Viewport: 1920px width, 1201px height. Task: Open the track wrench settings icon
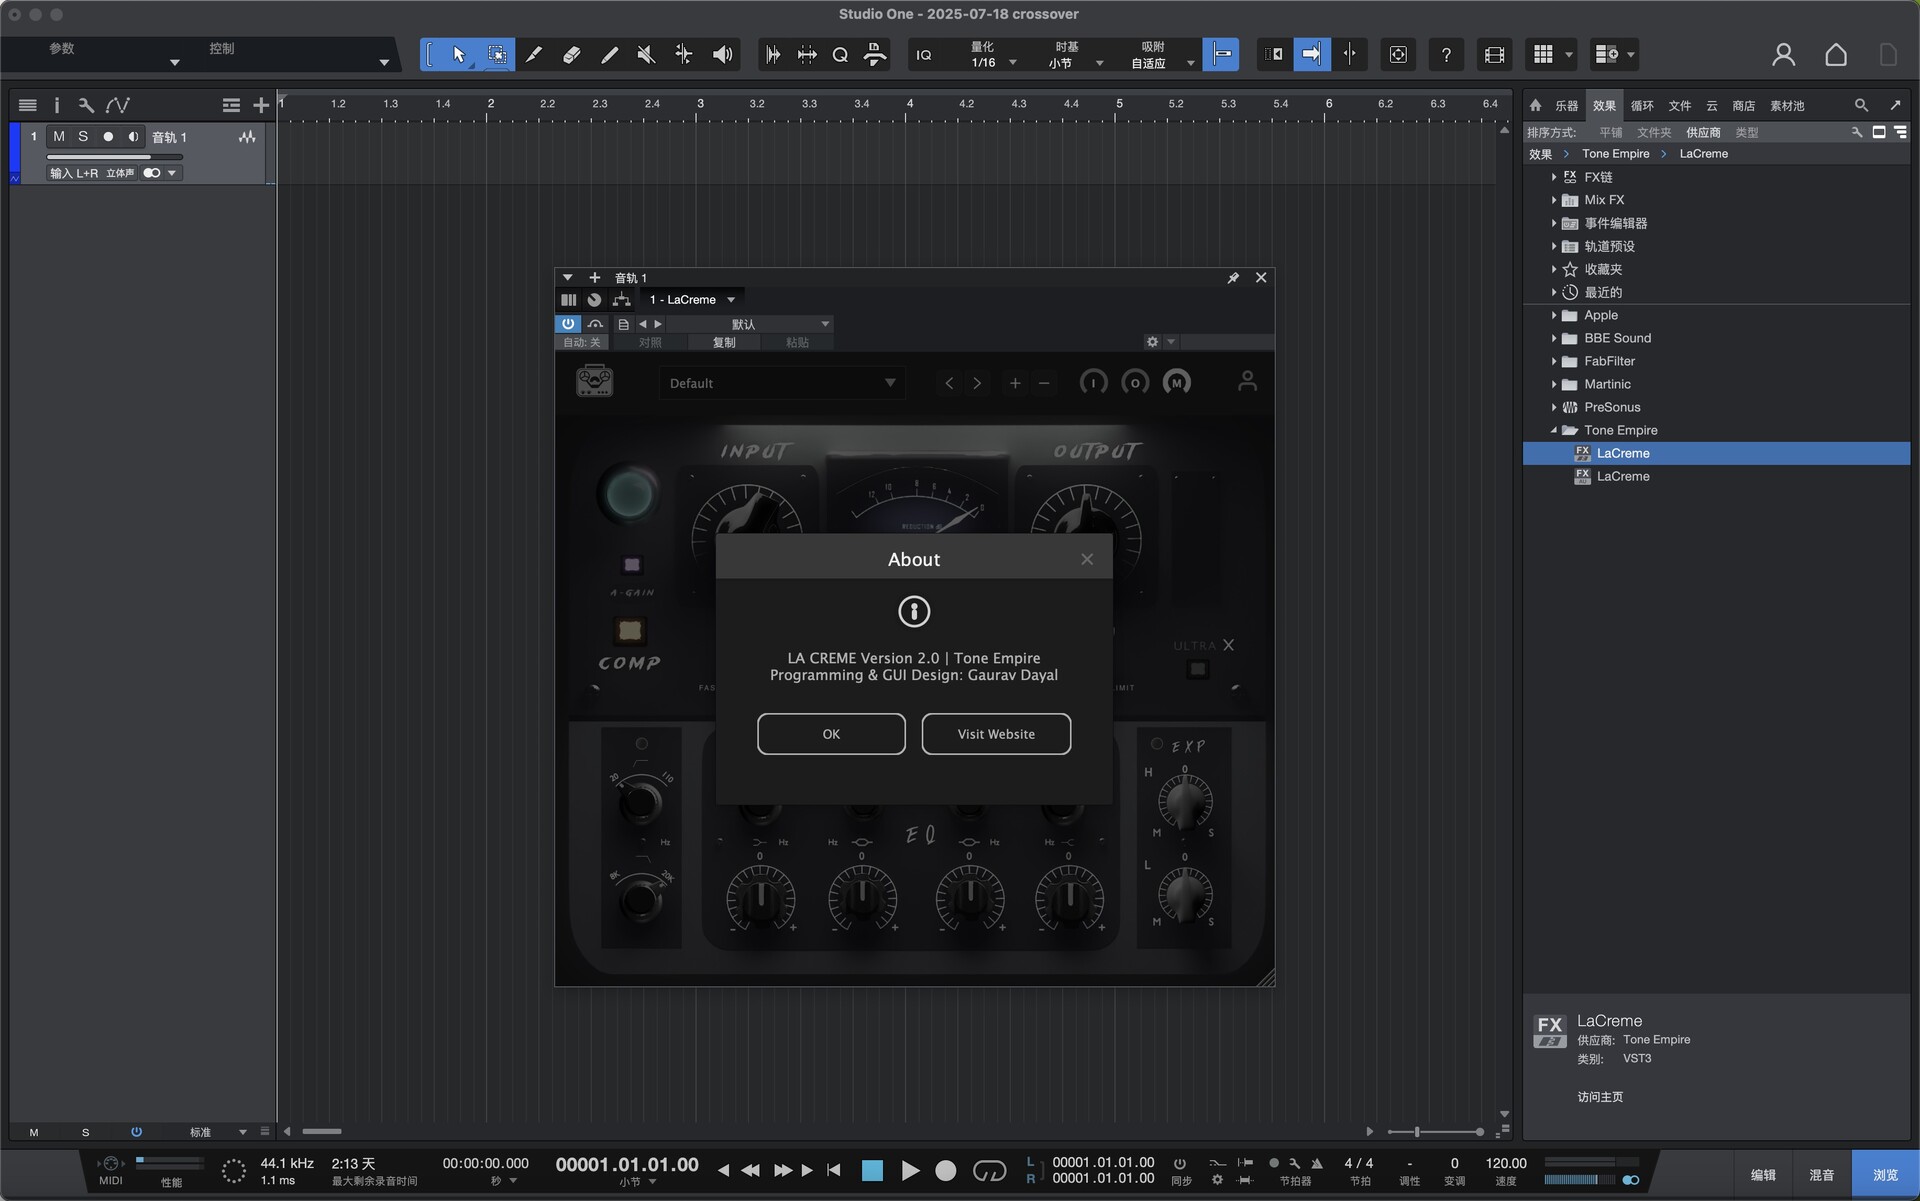[86, 105]
